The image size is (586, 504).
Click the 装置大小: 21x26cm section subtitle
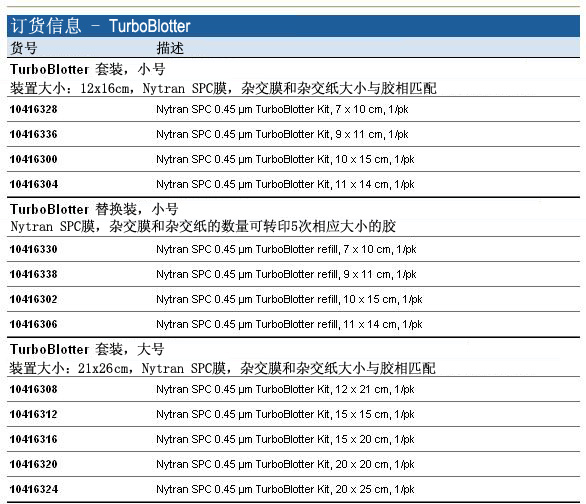pyautogui.click(x=222, y=368)
